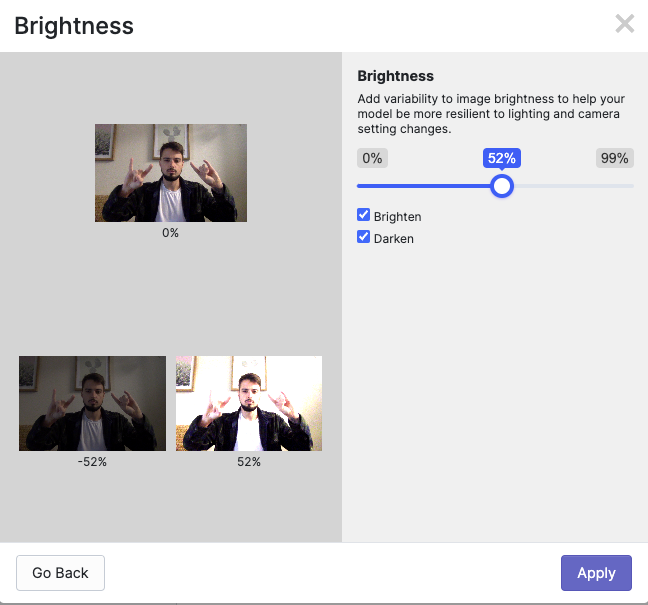This screenshot has width=648, height=605.
Task: Uncheck the Darken checkbox
Action: 363,237
